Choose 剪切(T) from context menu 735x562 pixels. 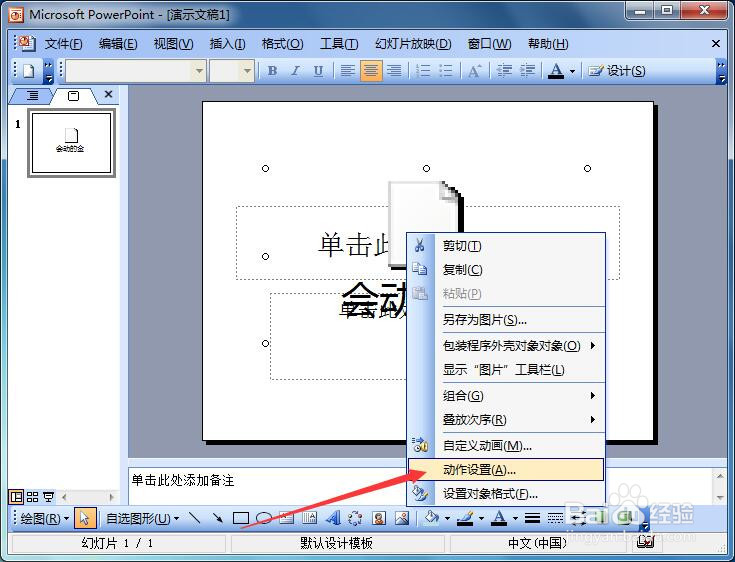click(506, 246)
